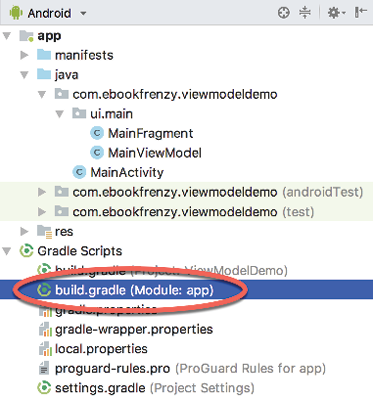Screen dimensions: 373x401
Task: Open the gear settings menu icon
Action: coord(336,13)
